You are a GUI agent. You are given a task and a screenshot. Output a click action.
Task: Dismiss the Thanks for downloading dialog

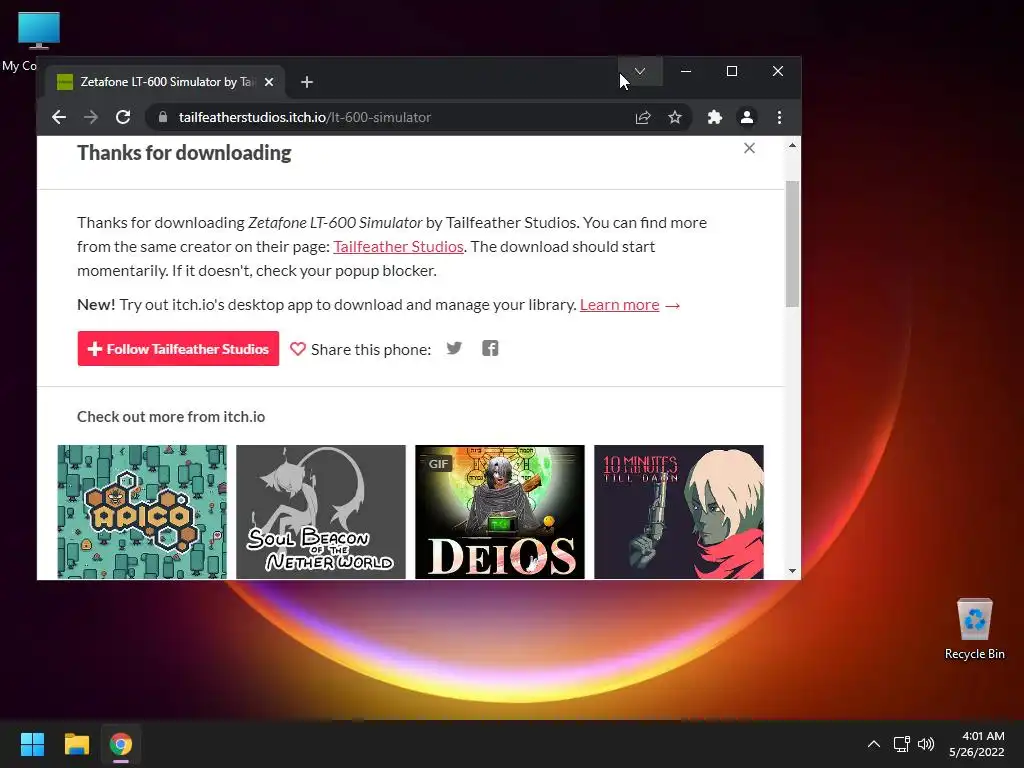pos(749,148)
